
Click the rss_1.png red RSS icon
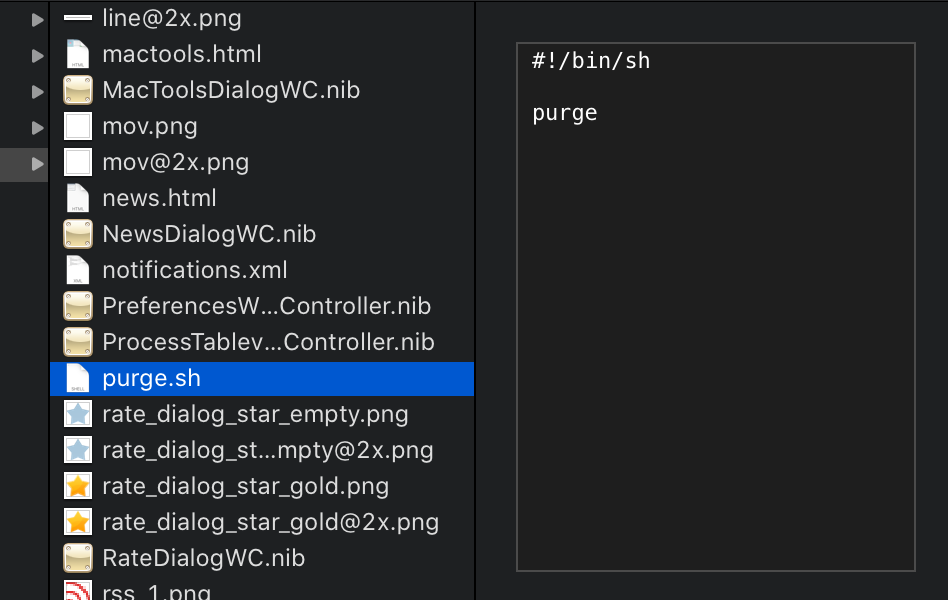78,590
